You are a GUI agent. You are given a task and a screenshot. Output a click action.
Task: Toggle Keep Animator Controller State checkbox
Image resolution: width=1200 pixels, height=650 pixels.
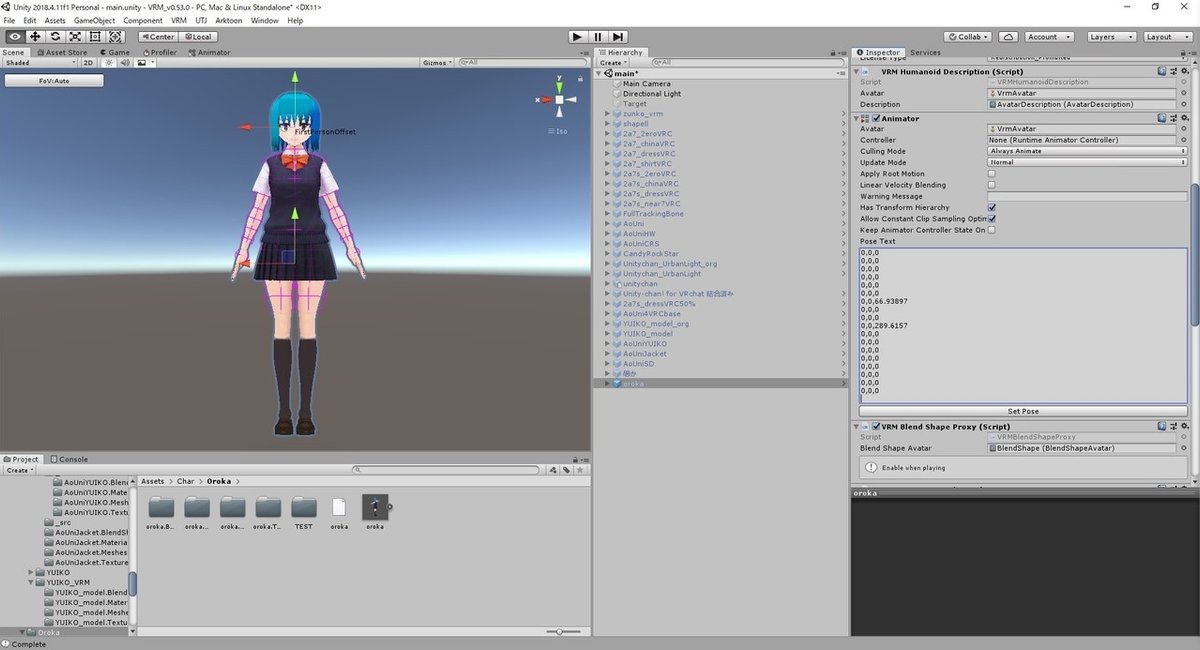click(x=991, y=229)
